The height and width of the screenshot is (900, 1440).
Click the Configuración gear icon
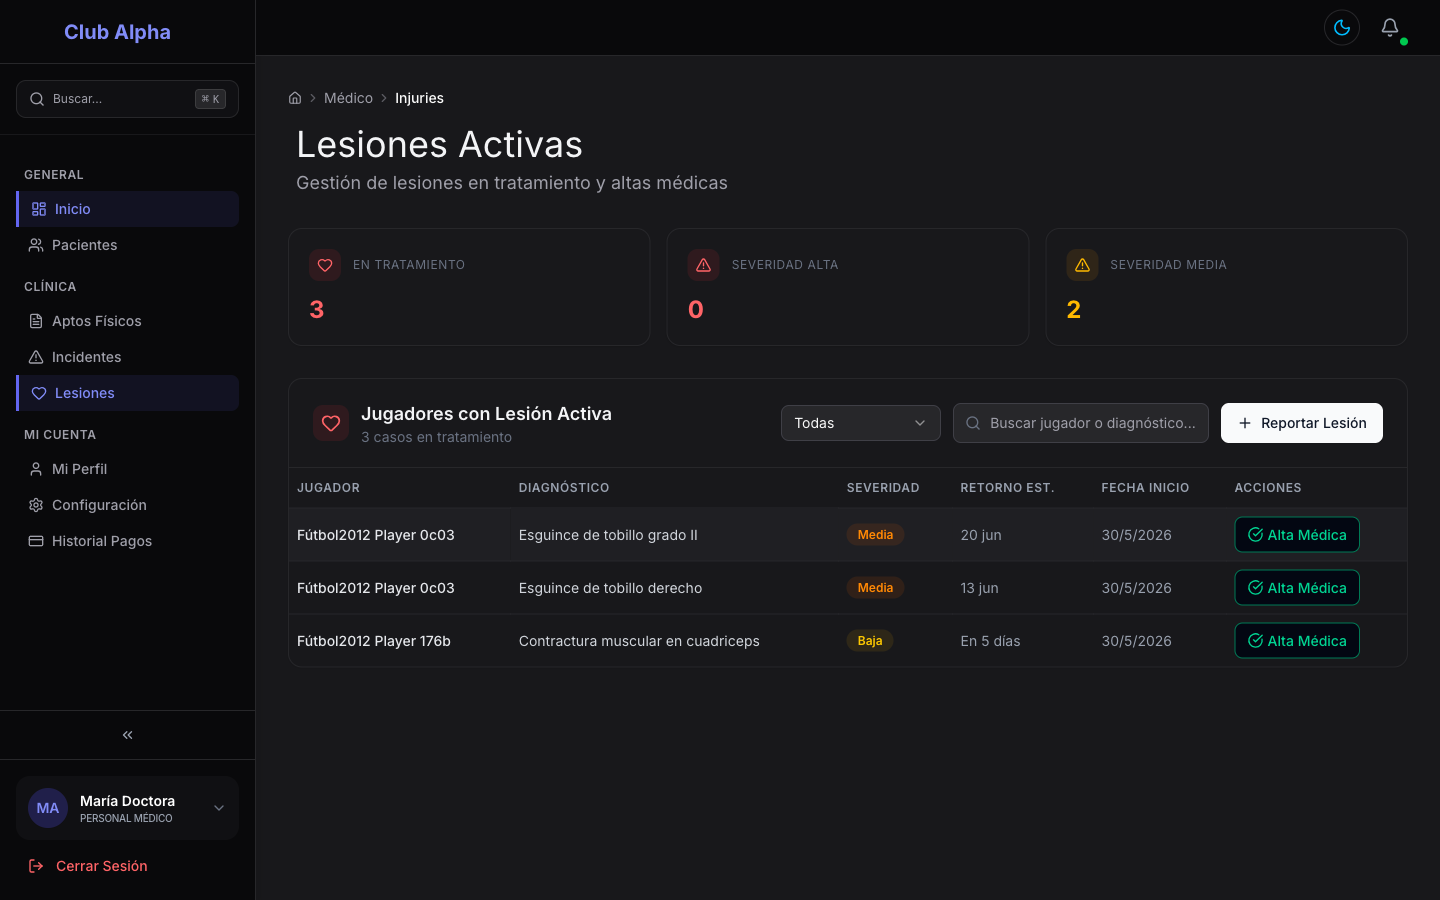pos(36,505)
